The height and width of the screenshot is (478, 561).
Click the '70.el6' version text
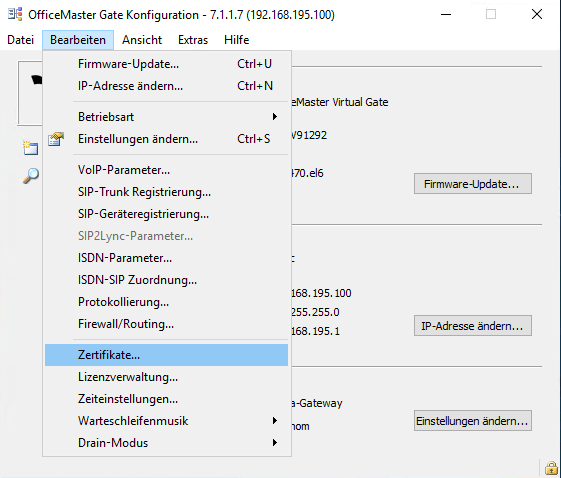[307, 173]
